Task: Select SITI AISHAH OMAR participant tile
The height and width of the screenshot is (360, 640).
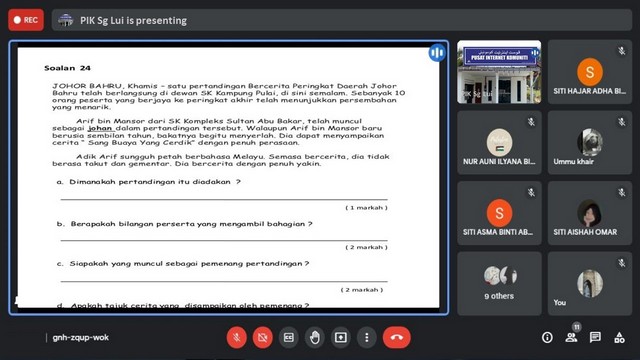Action: pos(590,213)
